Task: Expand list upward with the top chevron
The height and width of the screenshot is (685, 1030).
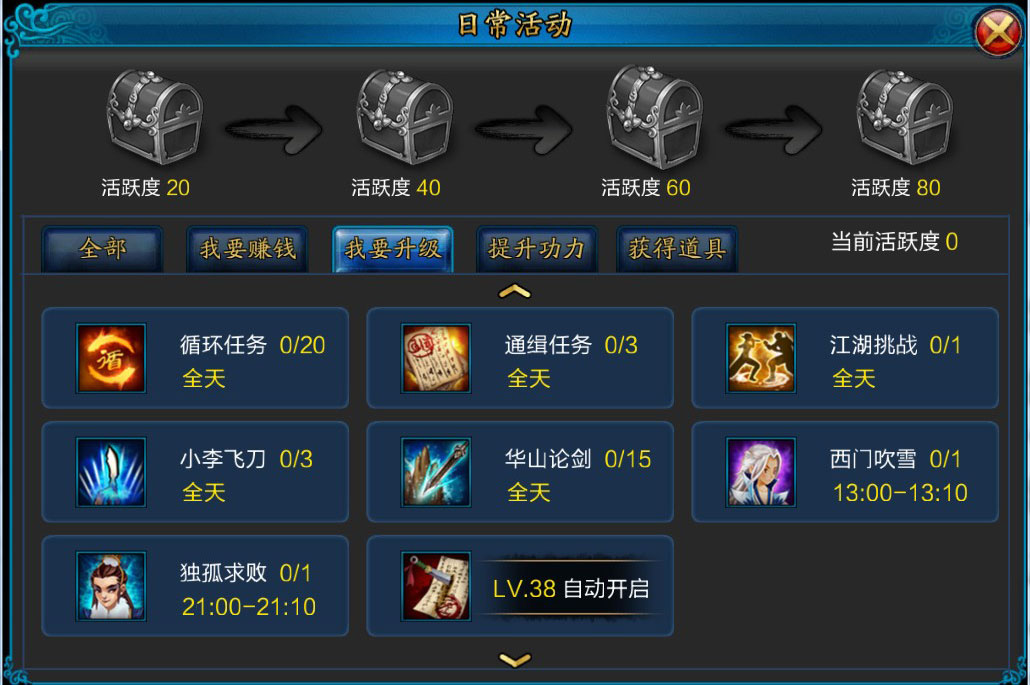Action: [x=514, y=291]
